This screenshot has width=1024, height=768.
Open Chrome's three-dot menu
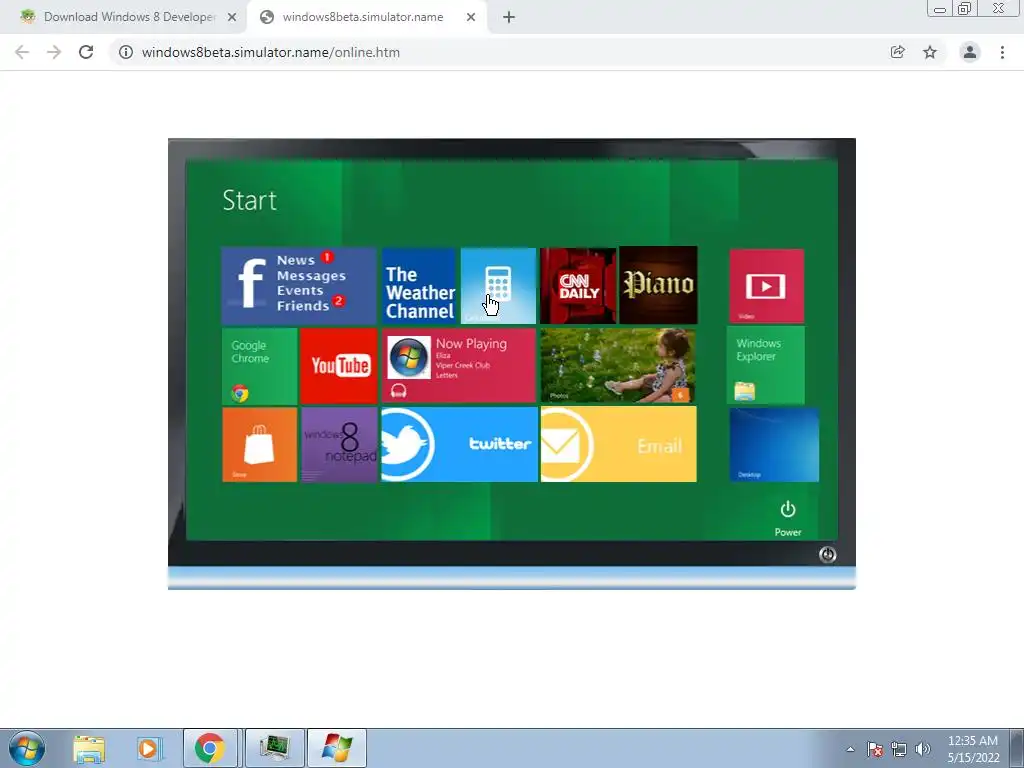tap(1002, 52)
